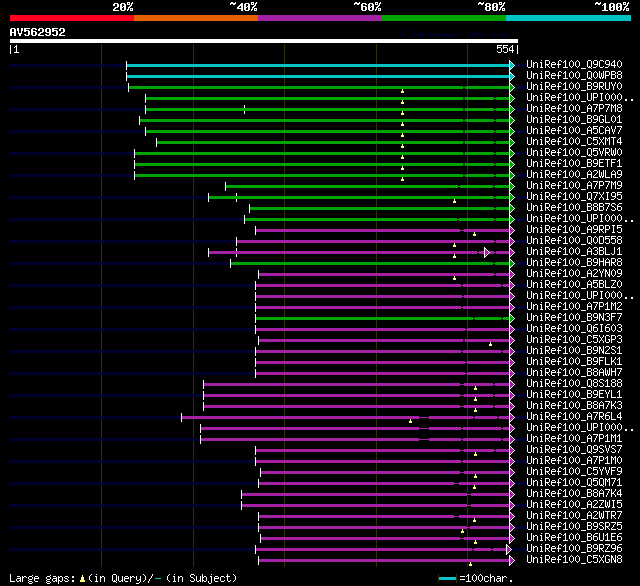Open the UniRef100_A5CAV7 entry
The width and height of the screenshot is (640, 586).
pos(574,131)
